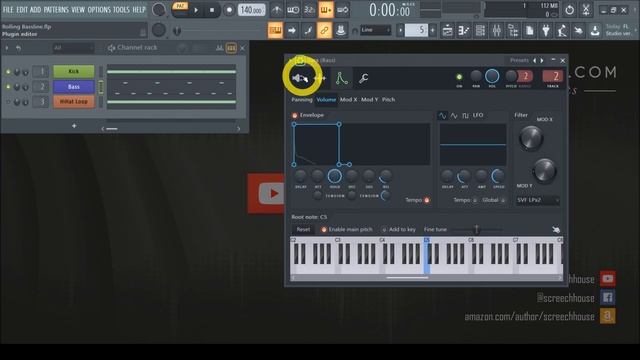Viewport: 640px width, 360px height.
Task: Open the FILE menu
Action: [8, 10]
